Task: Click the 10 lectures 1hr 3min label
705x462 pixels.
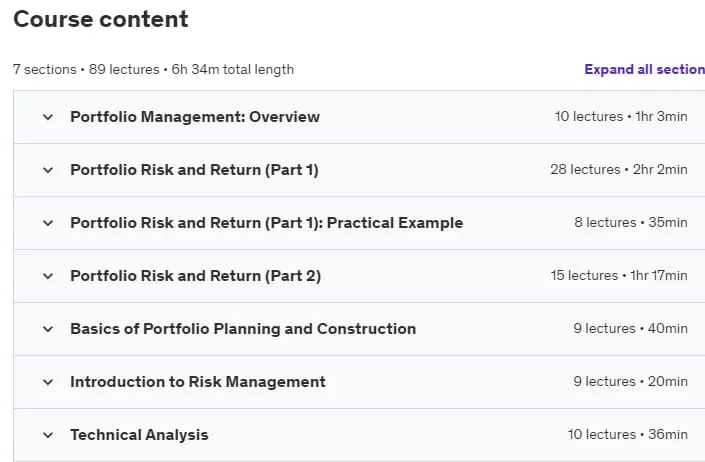Action: pos(621,116)
